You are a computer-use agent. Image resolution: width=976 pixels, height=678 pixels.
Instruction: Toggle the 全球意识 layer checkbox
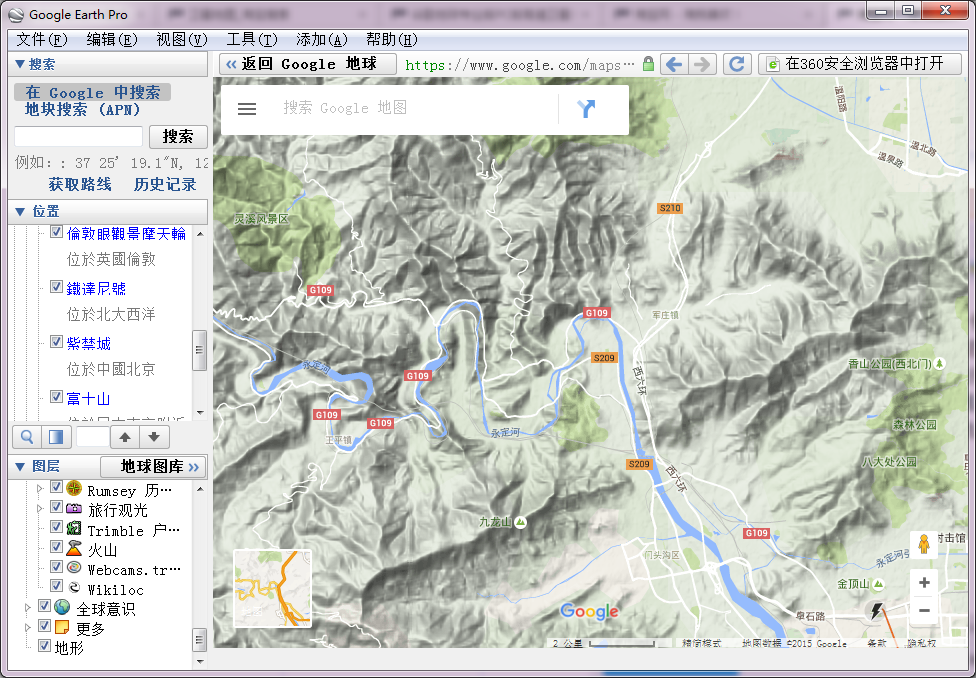pos(44,606)
